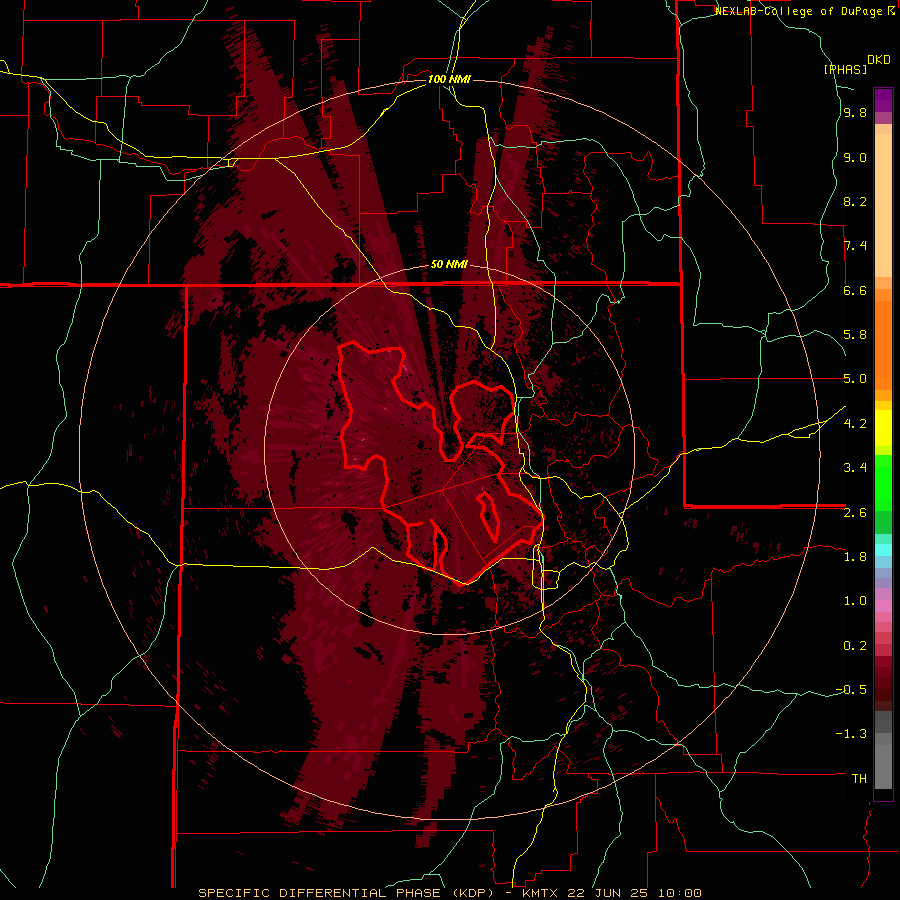Click the 9.0 scale value
900x900 pixels.
coord(855,157)
